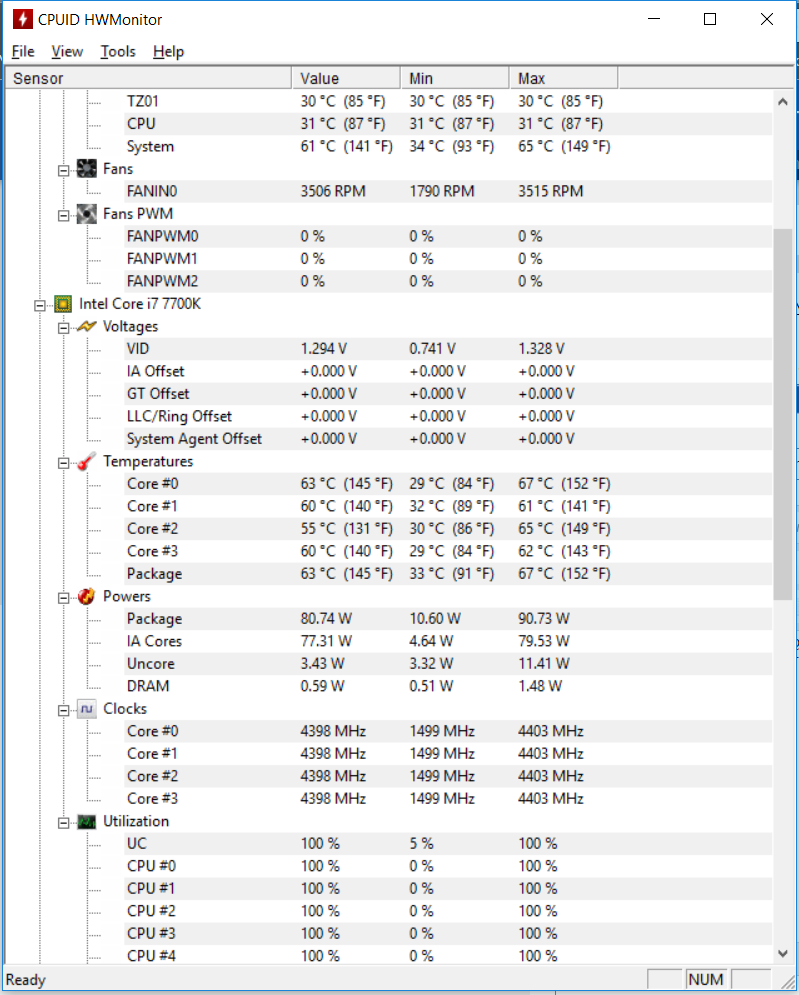Click the Temperatures thermometer icon
Screen dimensions: 799x995
click(x=86, y=461)
